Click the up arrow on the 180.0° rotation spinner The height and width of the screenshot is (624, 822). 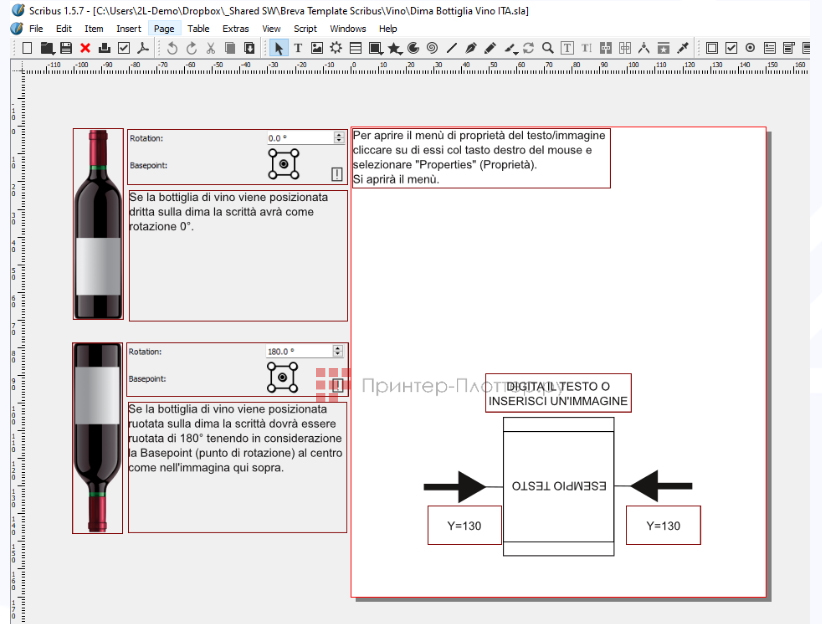[x=338, y=347]
